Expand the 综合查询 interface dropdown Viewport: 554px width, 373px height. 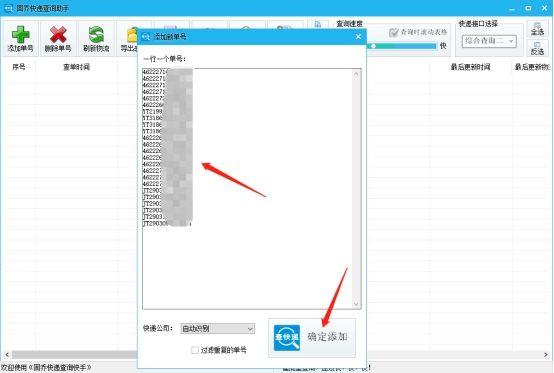(489, 41)
